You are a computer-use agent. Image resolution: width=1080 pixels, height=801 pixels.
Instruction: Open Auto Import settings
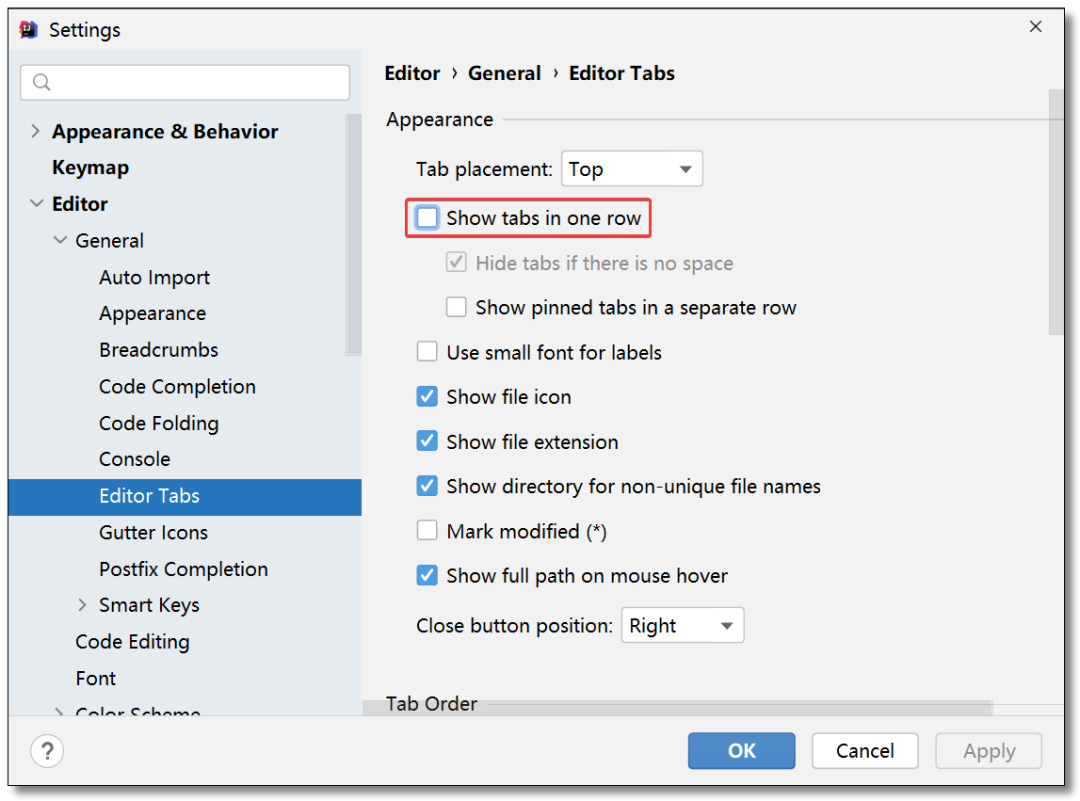[154, 277]
